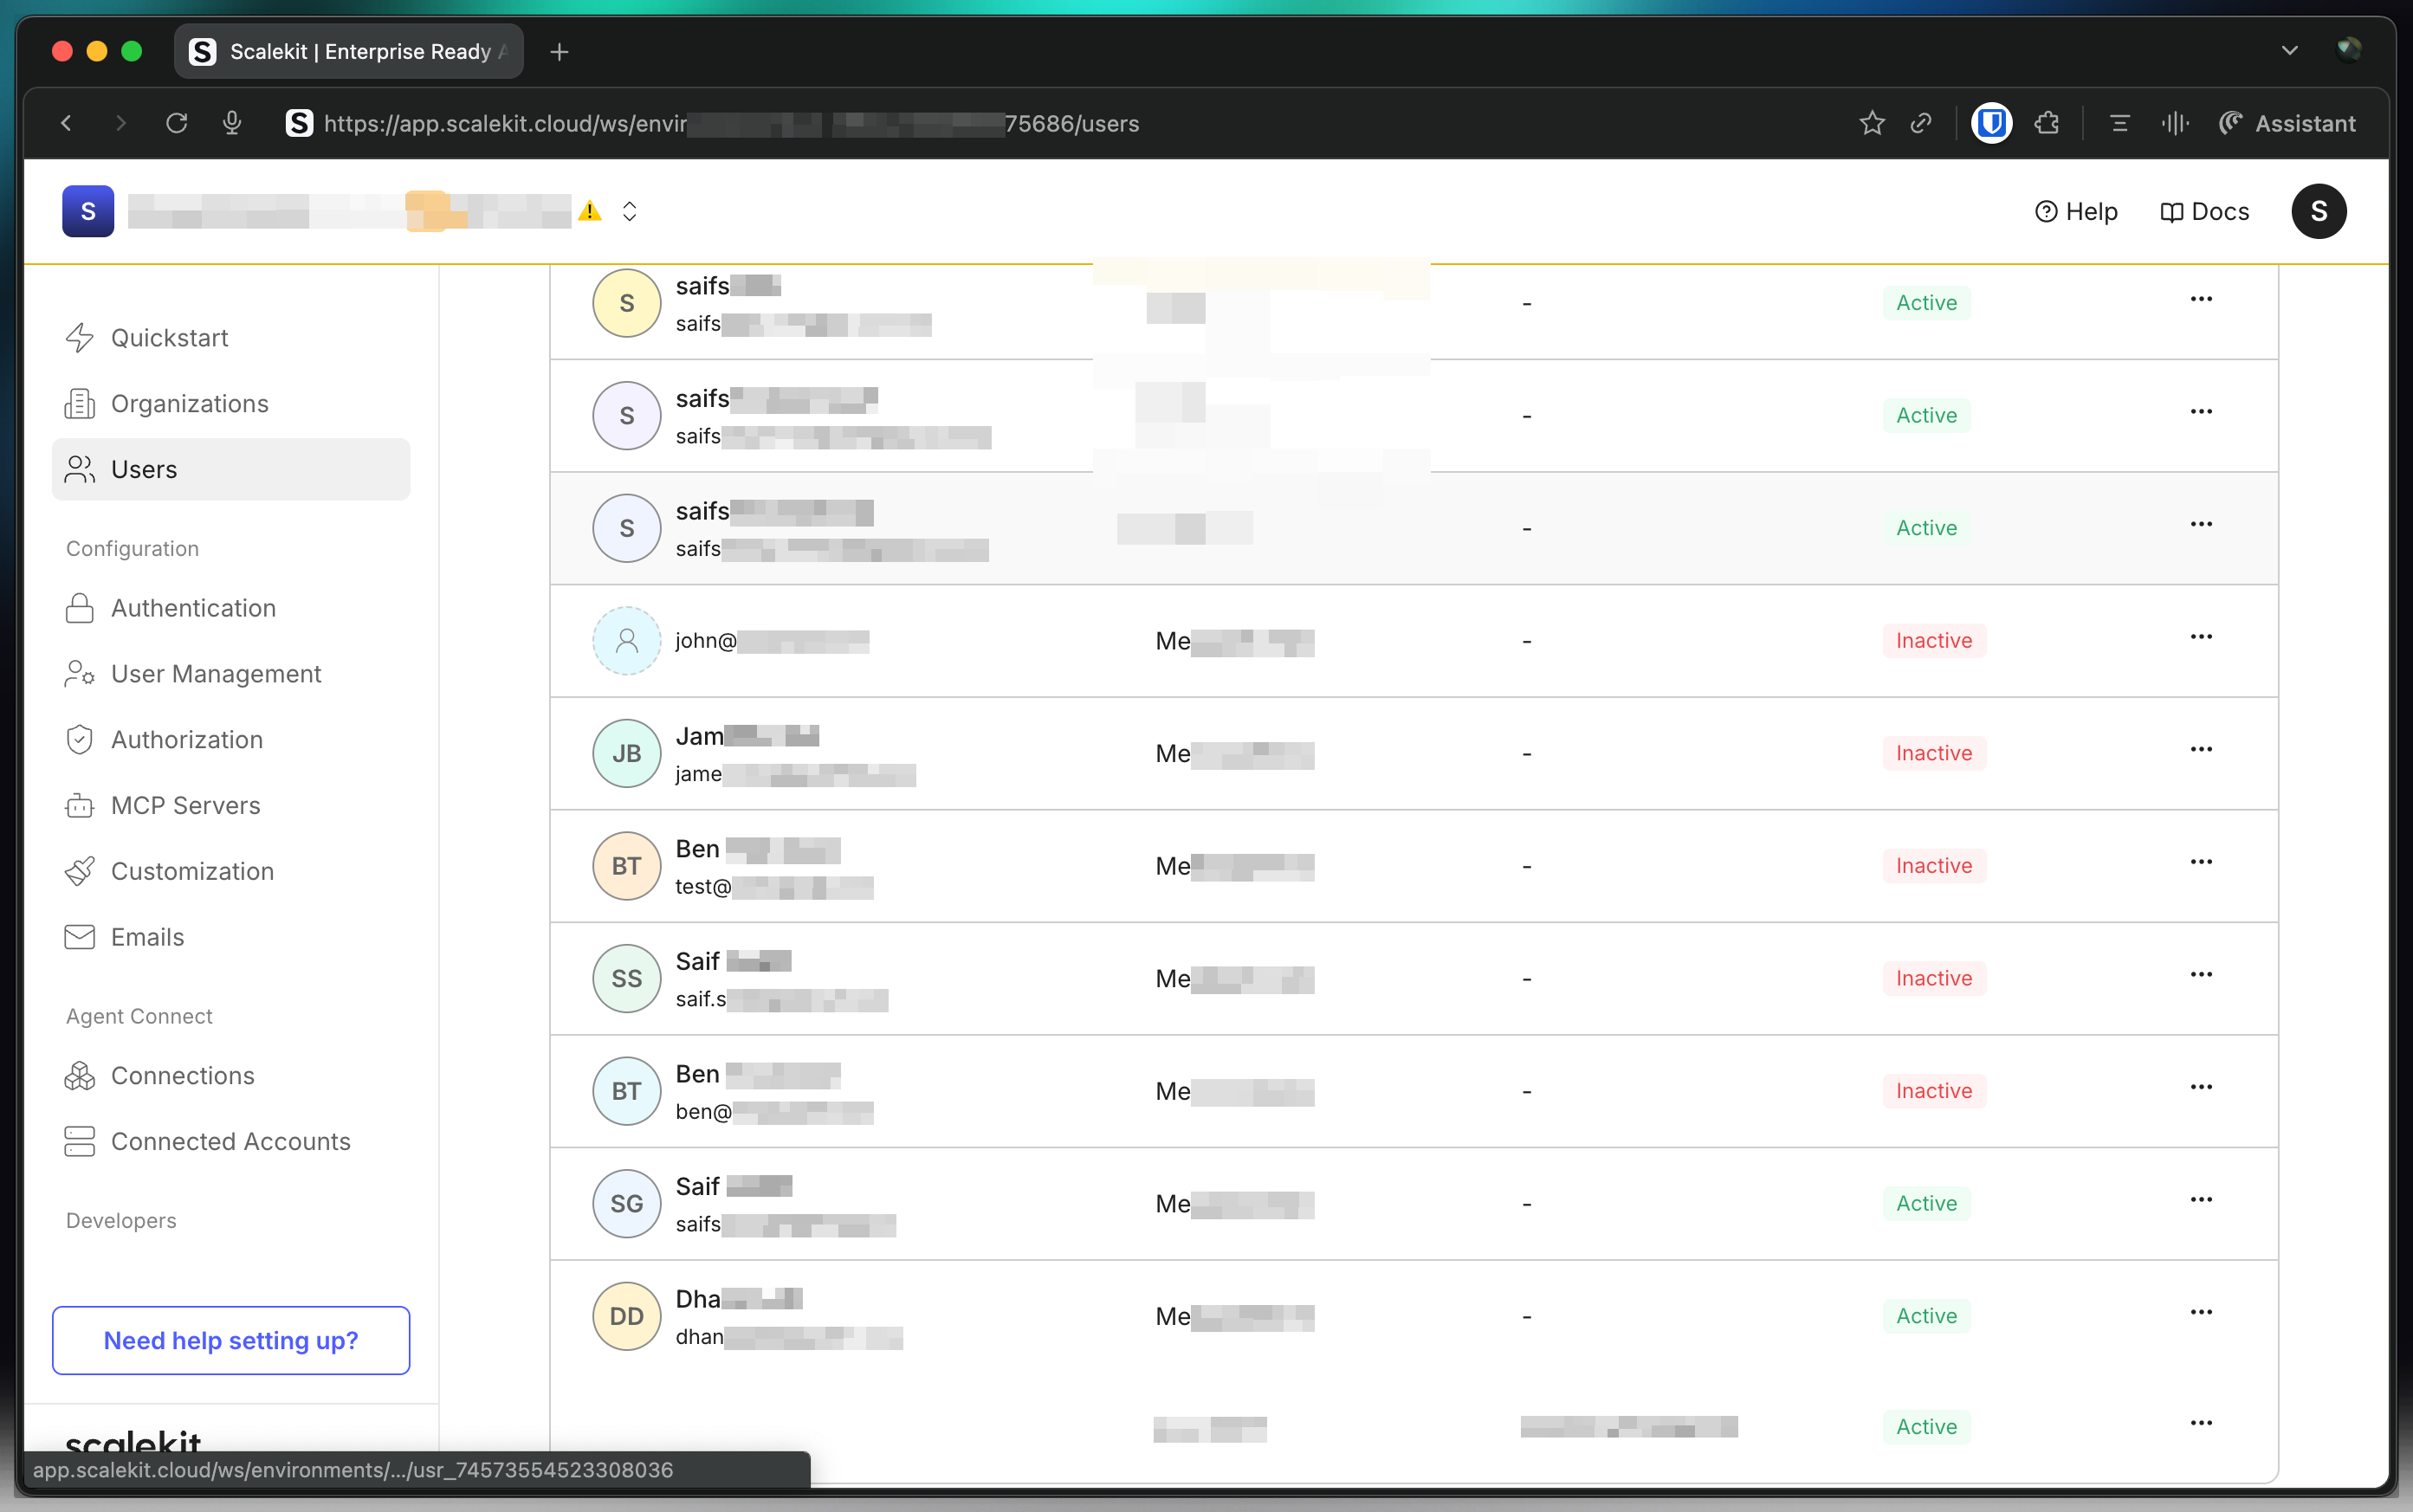Click the Authentication lock icon
Image resolution: width=2413 pixels, height=1512 pixels.
(x=79, y=608)
